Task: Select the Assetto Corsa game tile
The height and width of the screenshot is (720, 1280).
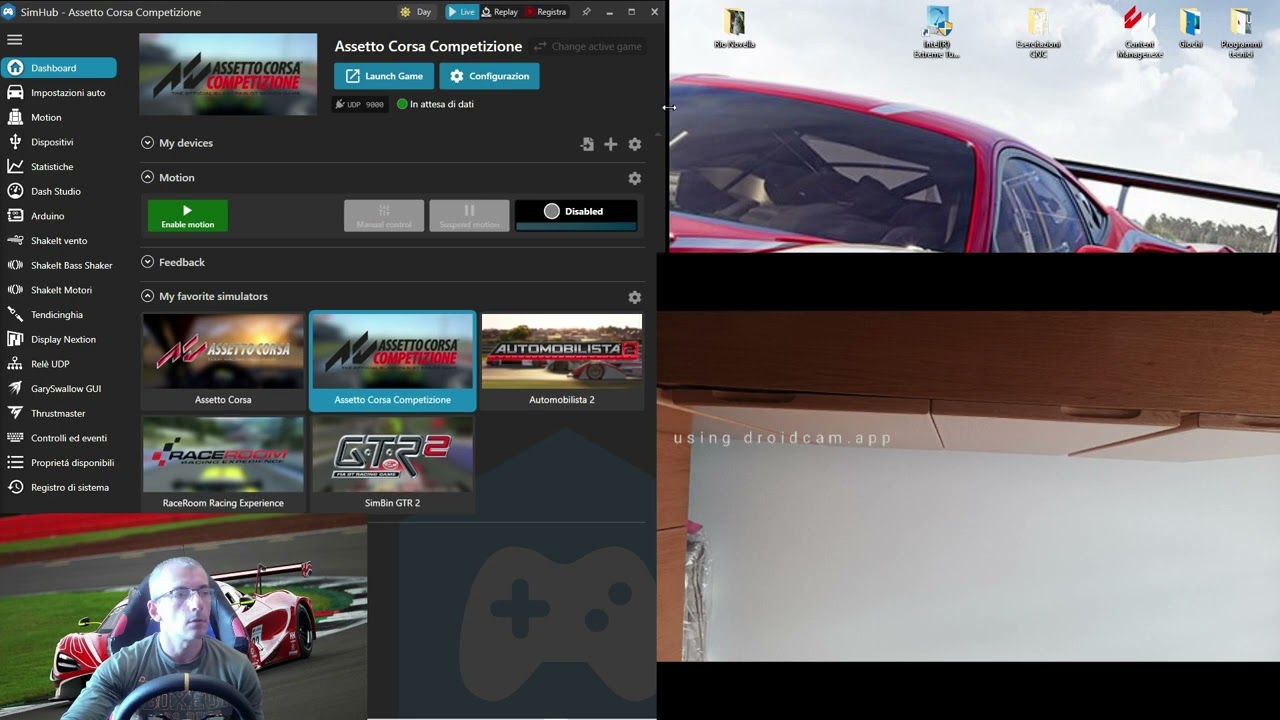Action: tap(223, 361)
